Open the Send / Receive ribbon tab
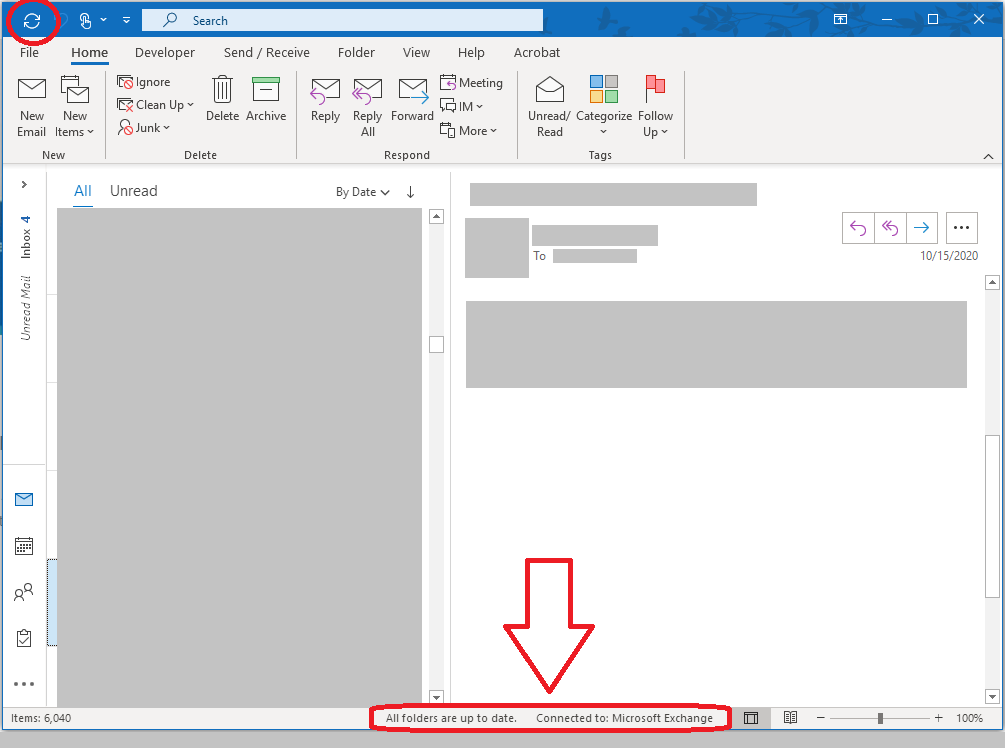Image resolution: width=1005 pixels, height=748 pixels. (x=266, y=53)
